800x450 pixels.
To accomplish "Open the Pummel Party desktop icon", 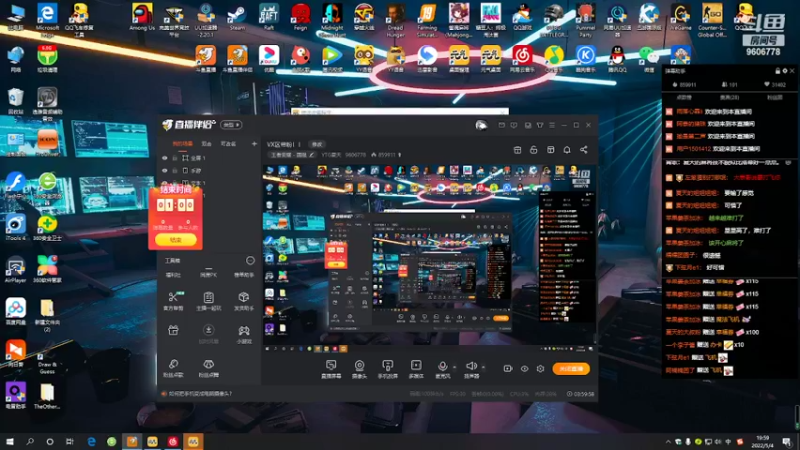I will click(585, 20).
